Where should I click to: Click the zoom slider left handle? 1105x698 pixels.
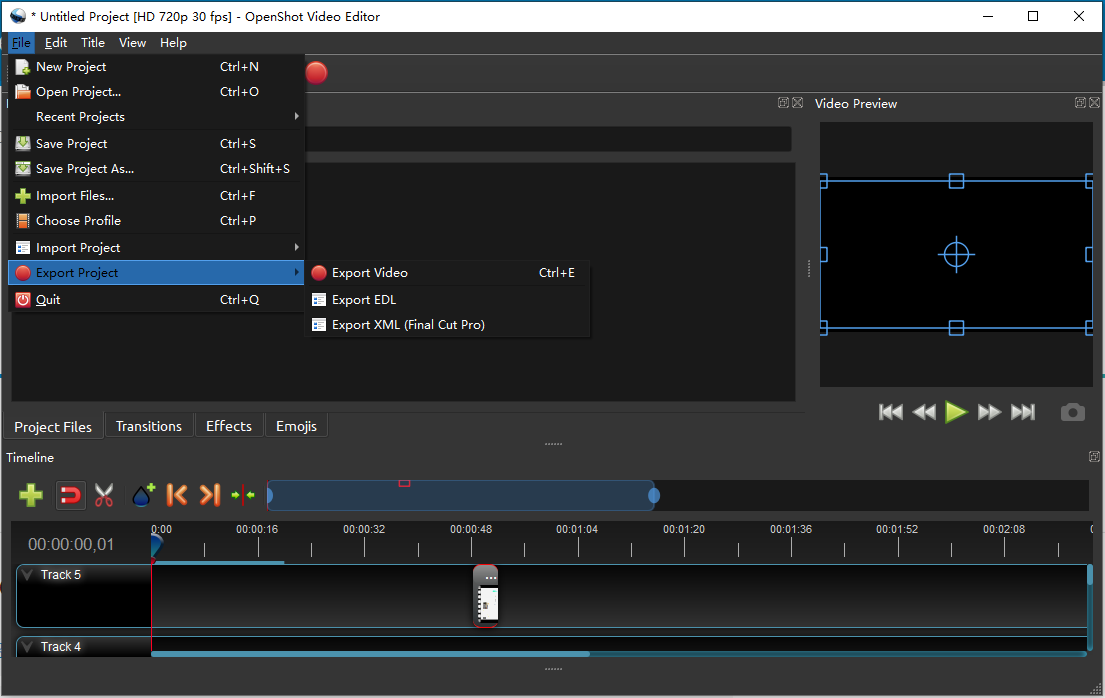(269, 496)
